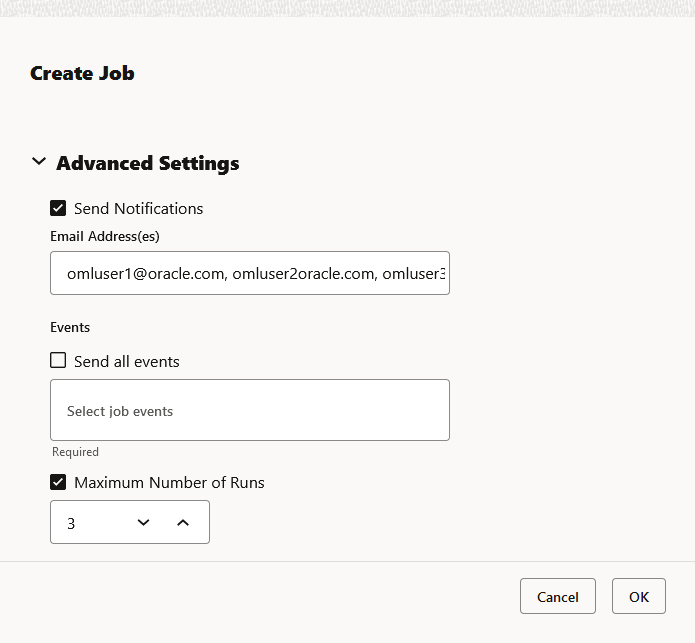695x643 pixels.
Task: Click the Send Notifications label text
Action: click(x=138, y=209)
